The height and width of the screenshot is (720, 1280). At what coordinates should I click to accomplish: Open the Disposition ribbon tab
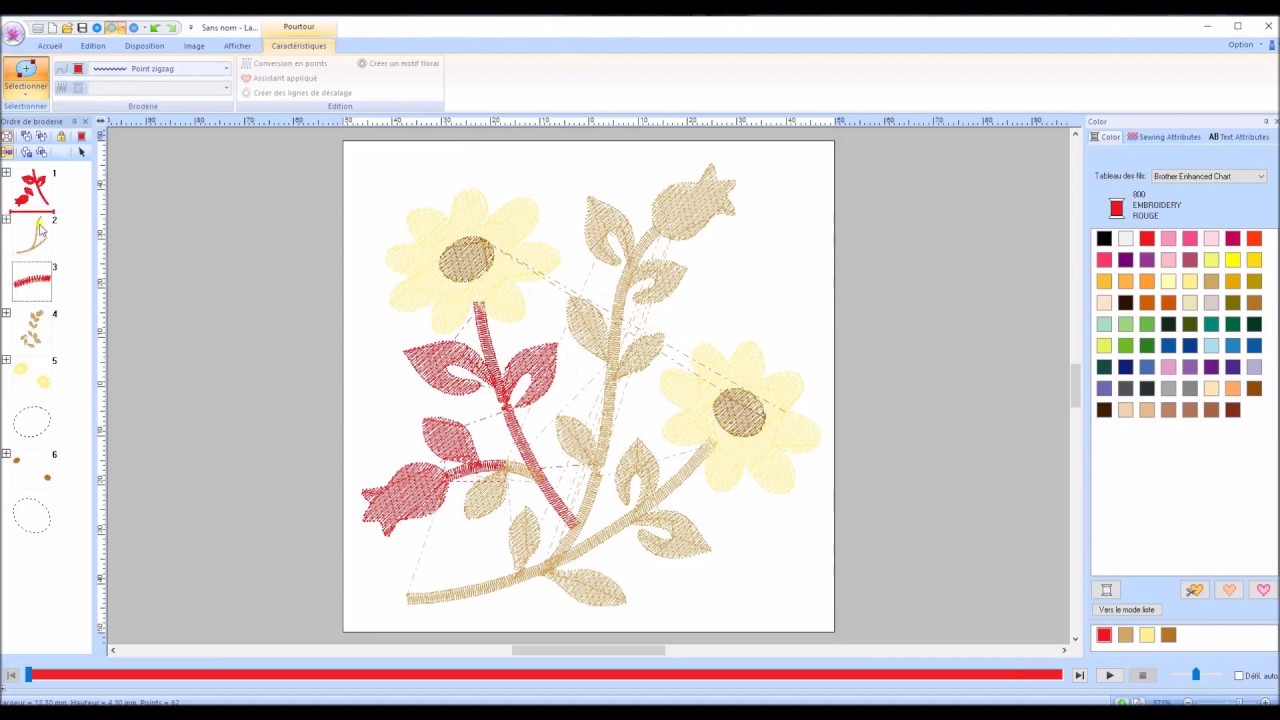coord(144,46)
